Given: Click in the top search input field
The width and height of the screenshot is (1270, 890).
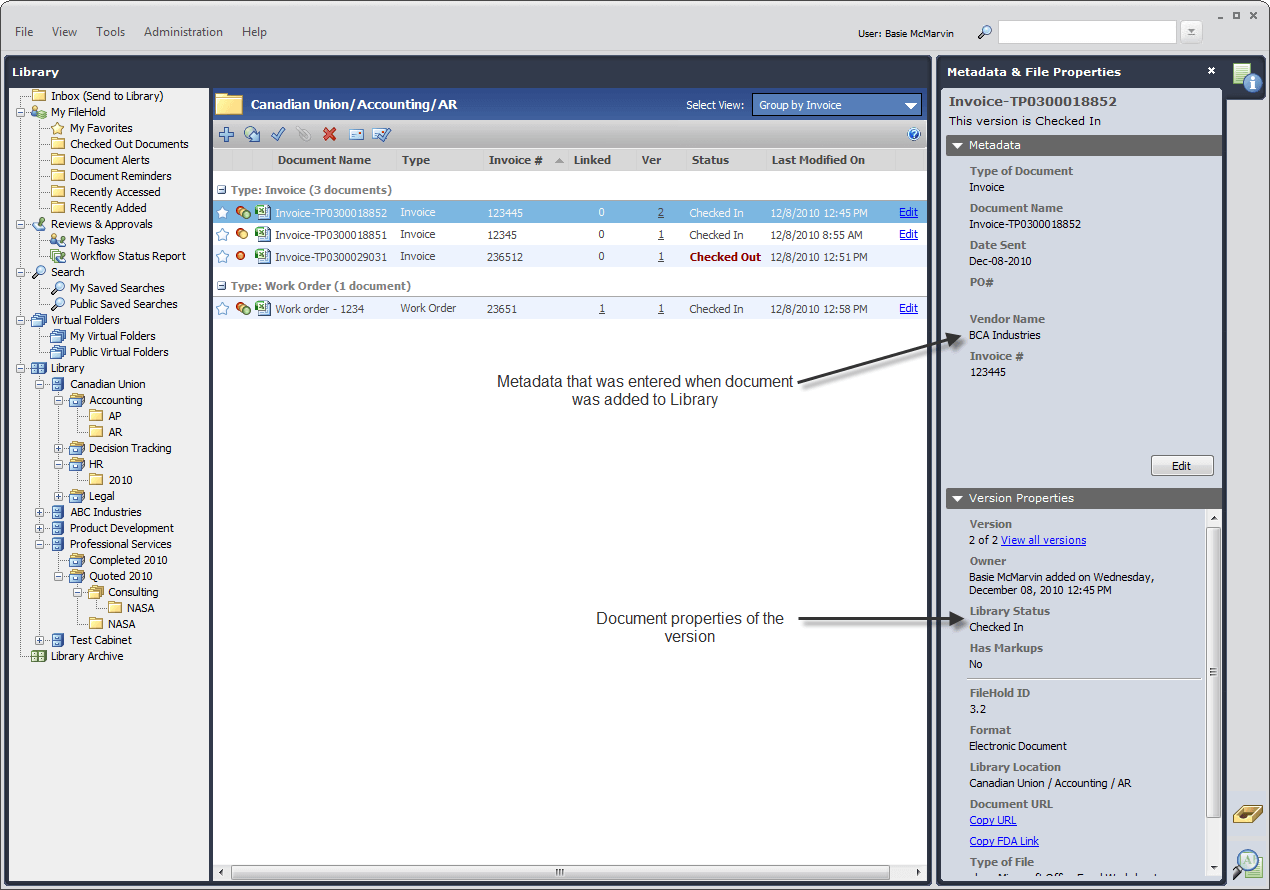Looking at the screenshot, I should [x=1087, y=32].
